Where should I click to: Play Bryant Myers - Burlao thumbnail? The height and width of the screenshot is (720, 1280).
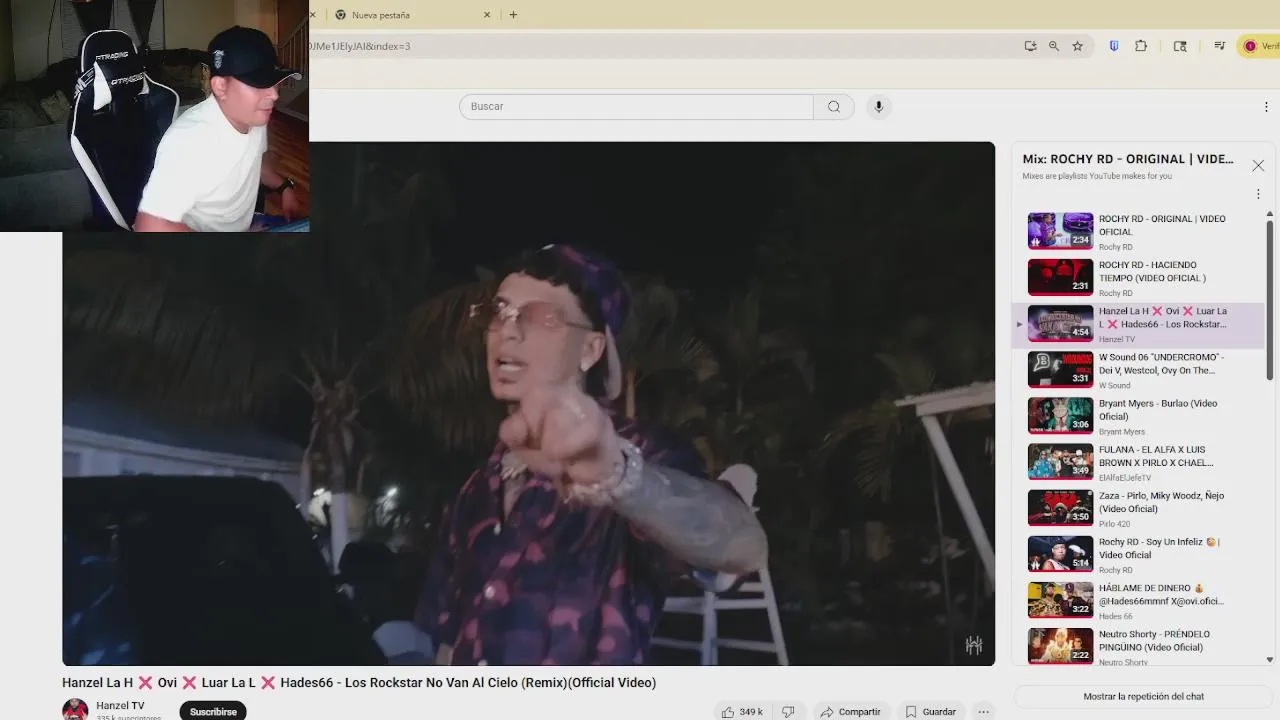click(x=1060, y=415)
